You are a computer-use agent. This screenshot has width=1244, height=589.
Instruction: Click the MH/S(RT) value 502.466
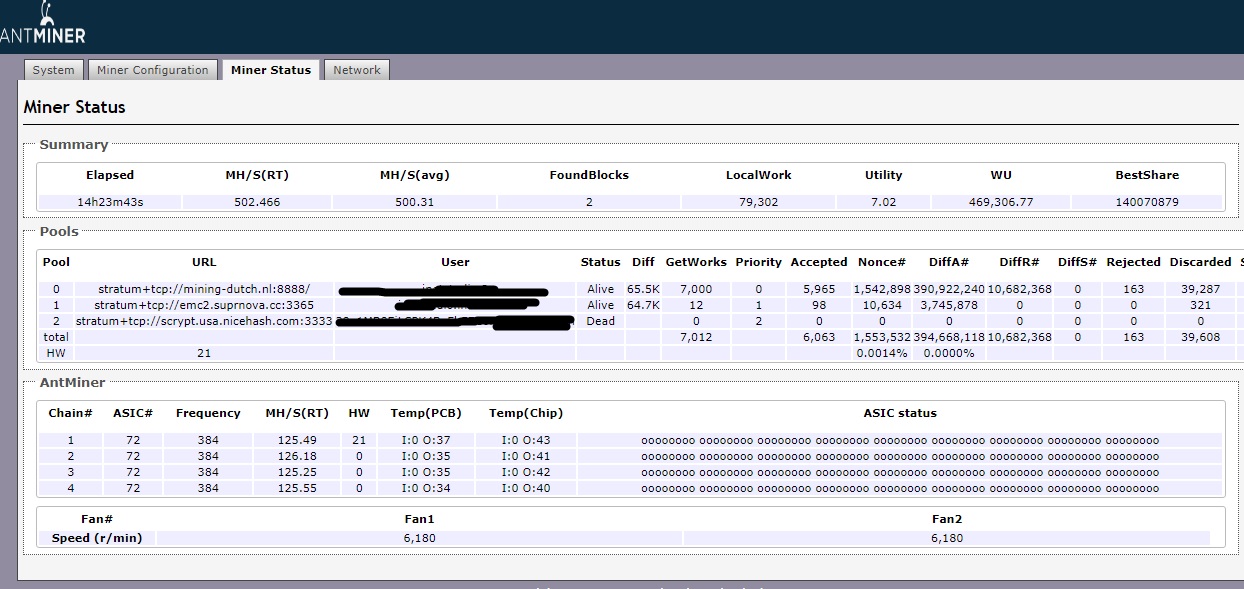tap(257, 202)
